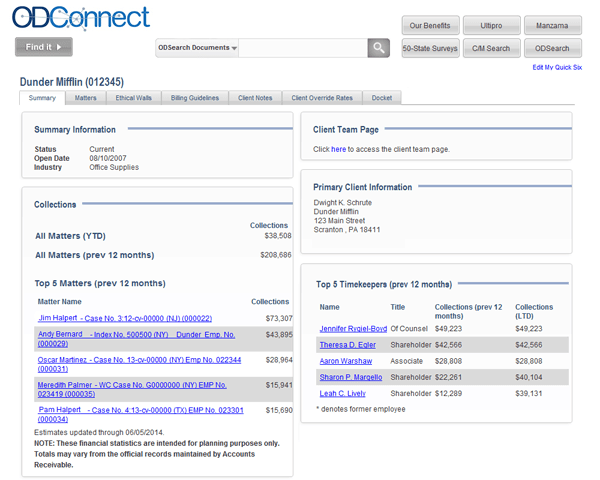Viewport: 600px width, 480px height.
Task: Click the Status value Current
Action: pos(102,149)
